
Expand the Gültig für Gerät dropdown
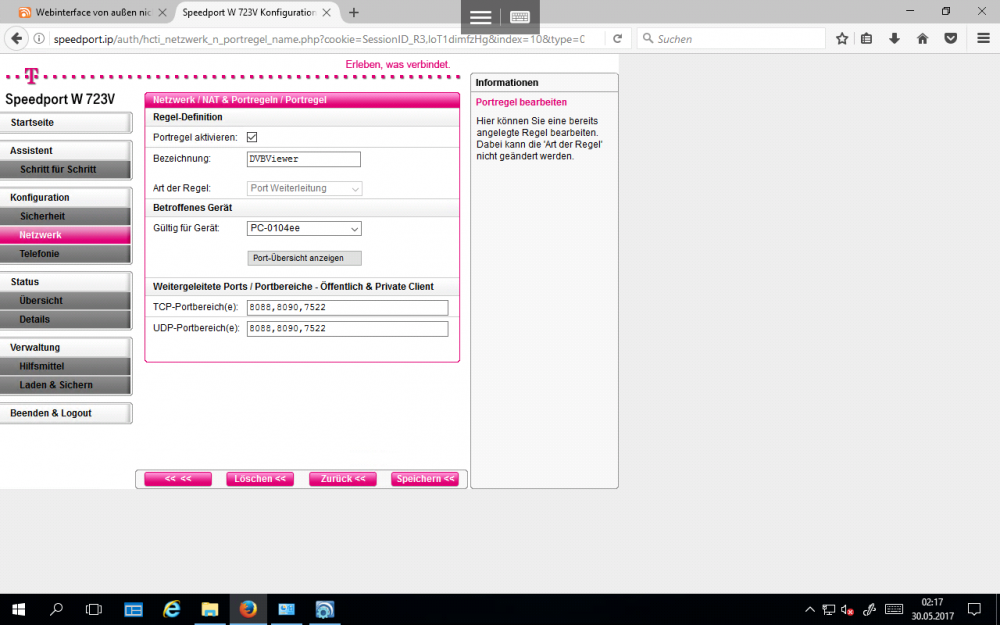[x=304, y=228]
